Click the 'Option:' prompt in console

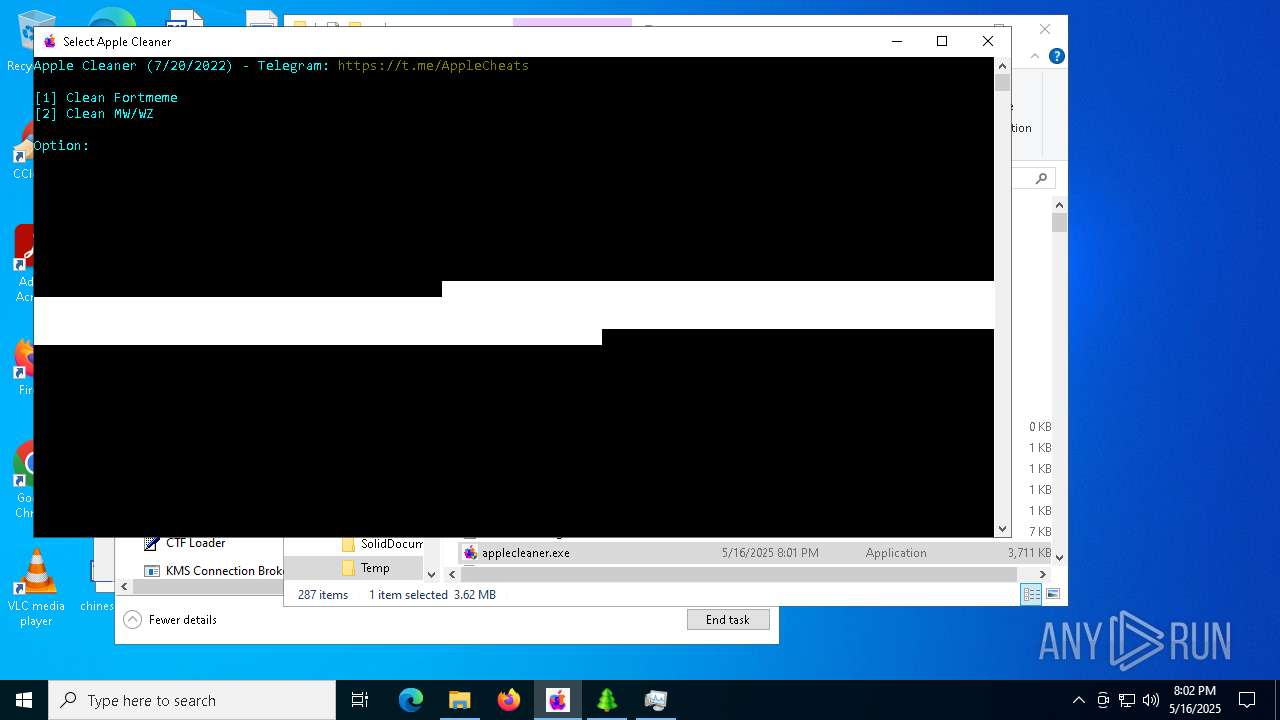pyautogui.click(x=62, y=145)
